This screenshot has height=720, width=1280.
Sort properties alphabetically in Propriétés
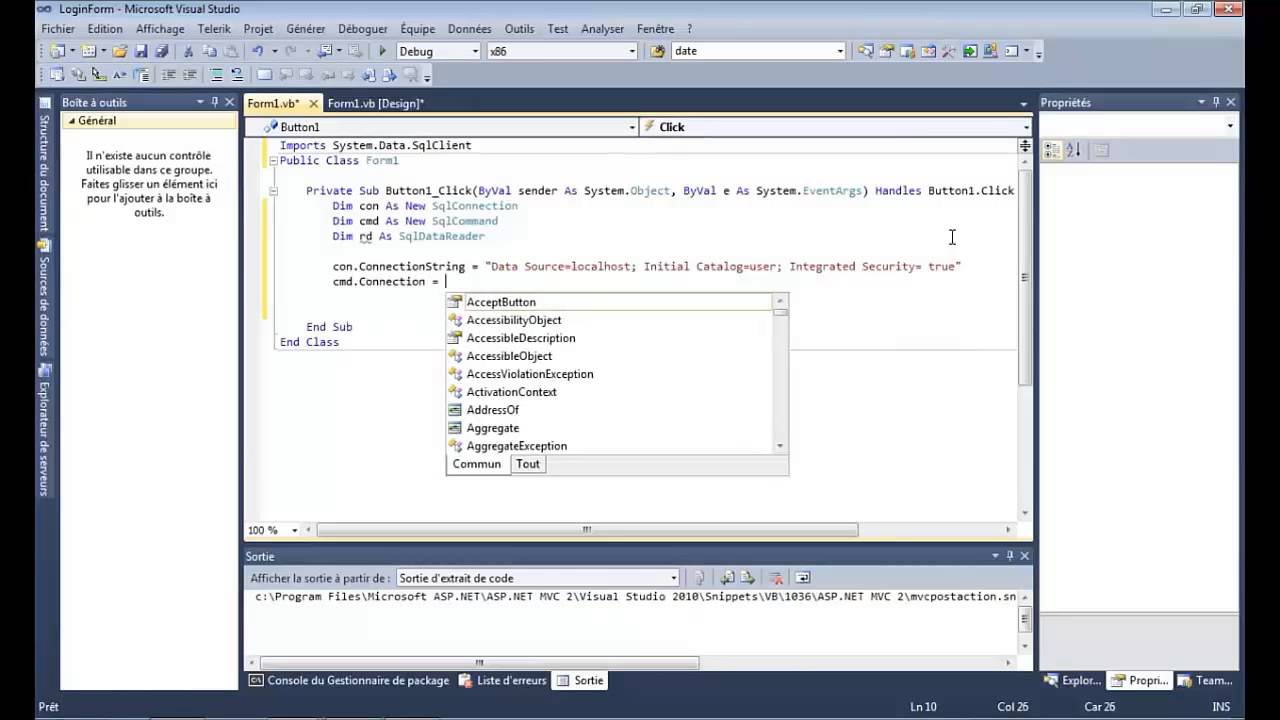pyautogui.click(x=1073, y=150)
